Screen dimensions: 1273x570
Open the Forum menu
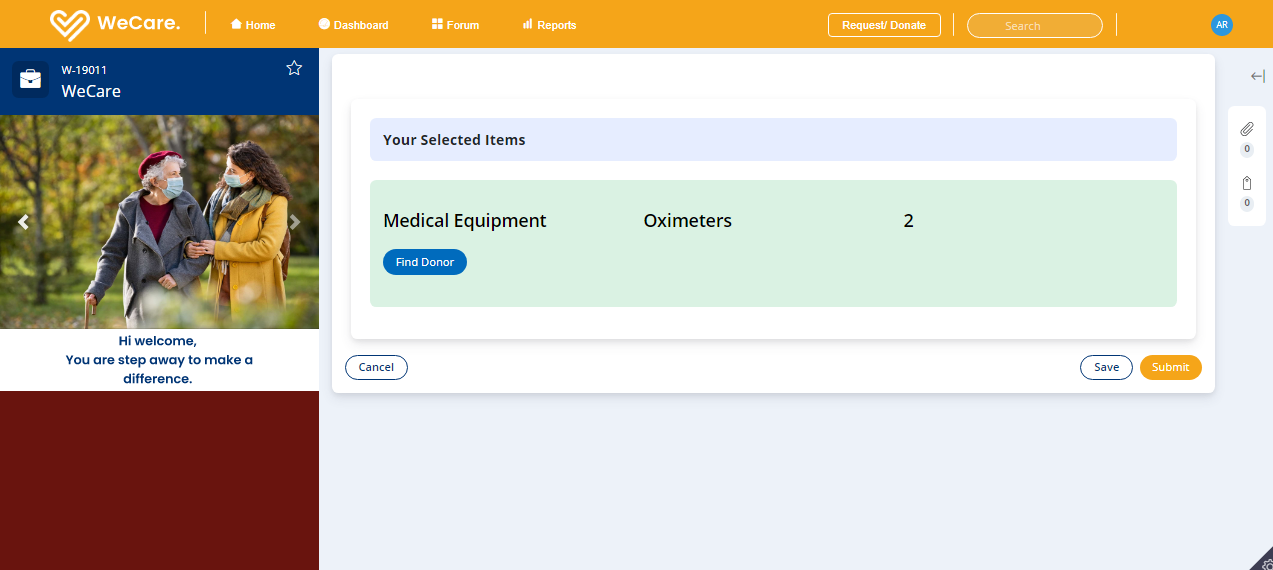pyautogui.click(x=455, y=25)
